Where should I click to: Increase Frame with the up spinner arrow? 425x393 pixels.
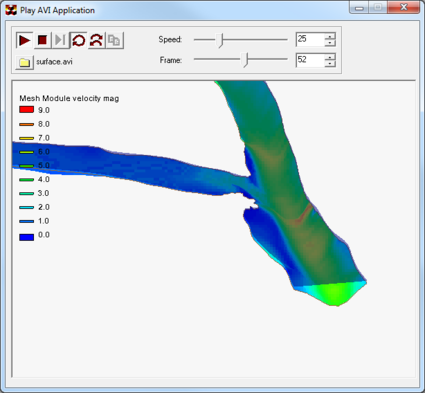pyautogui.click(x=330, y=57)
